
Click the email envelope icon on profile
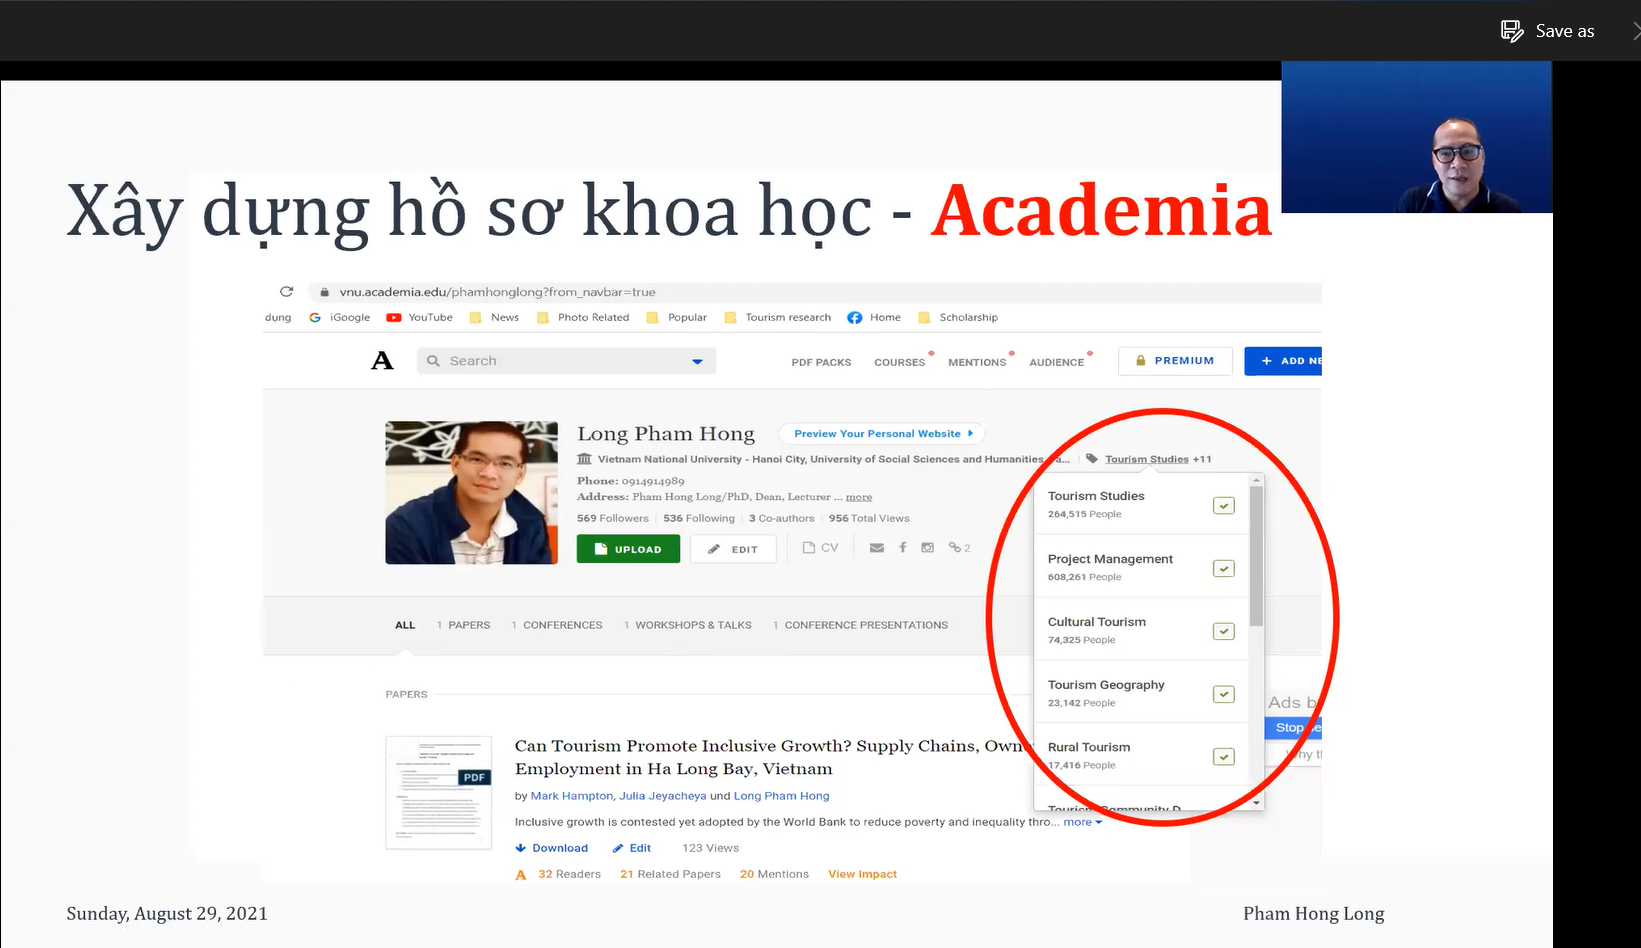coord(877,548)
